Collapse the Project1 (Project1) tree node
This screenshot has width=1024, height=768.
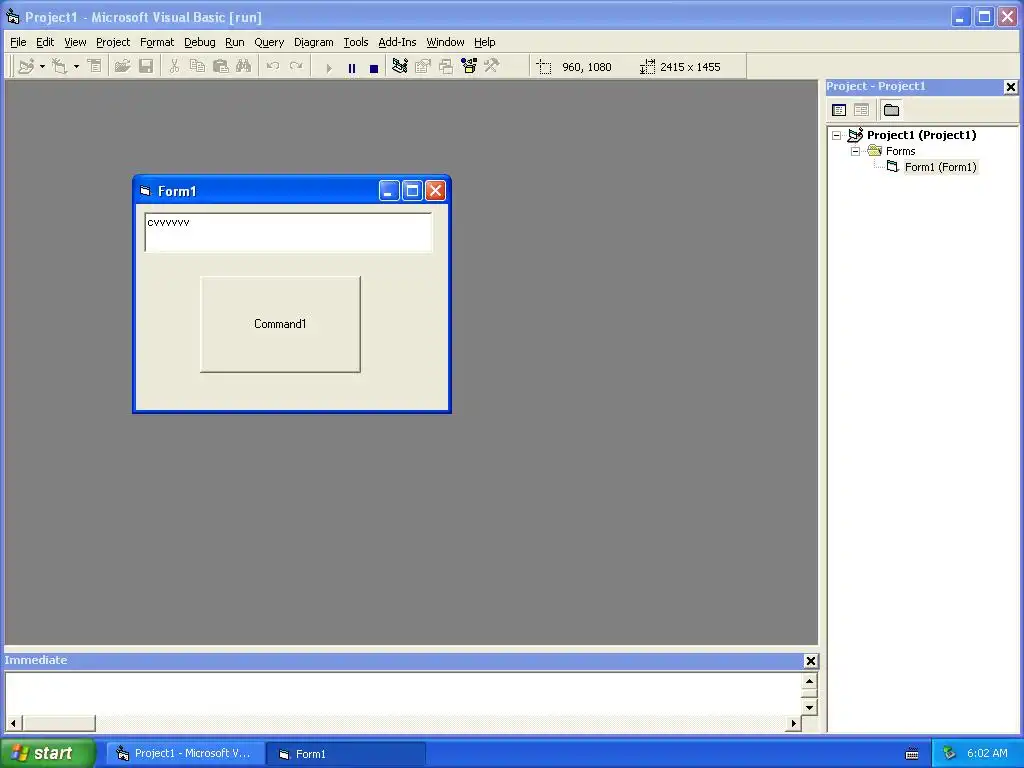point(837,136)
